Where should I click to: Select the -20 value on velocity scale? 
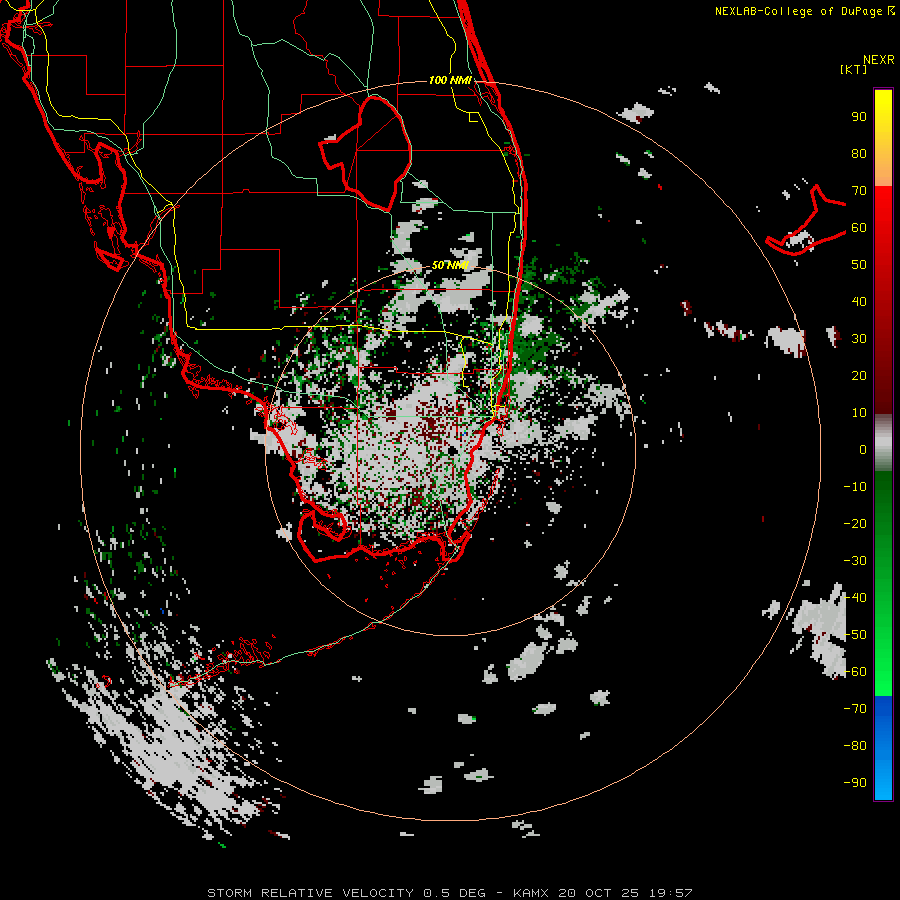[855, 524]
